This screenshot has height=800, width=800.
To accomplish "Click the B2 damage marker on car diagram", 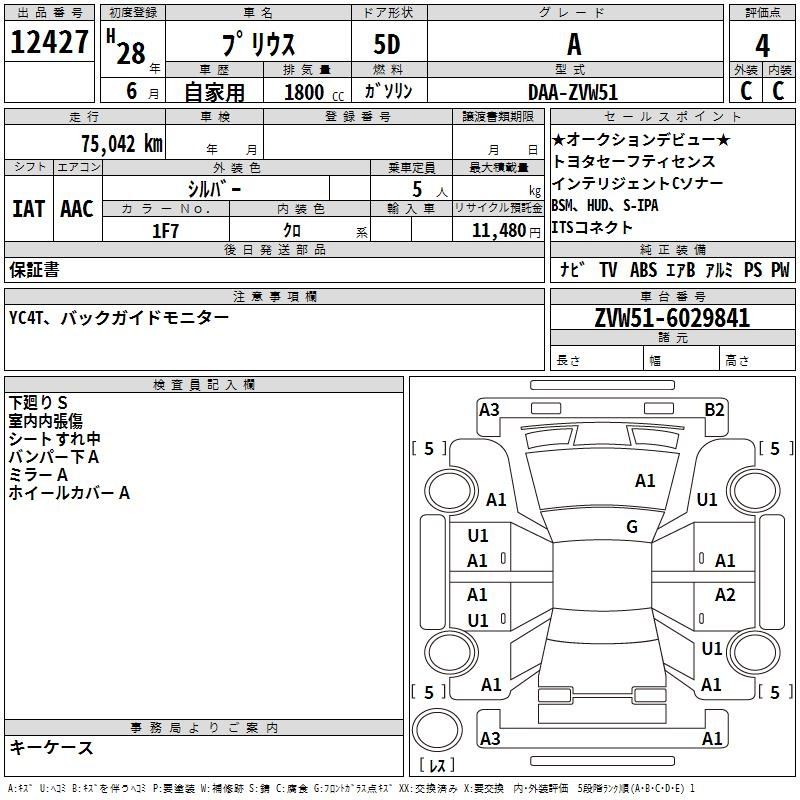I will pyautogui.click(x=714, y=409).
